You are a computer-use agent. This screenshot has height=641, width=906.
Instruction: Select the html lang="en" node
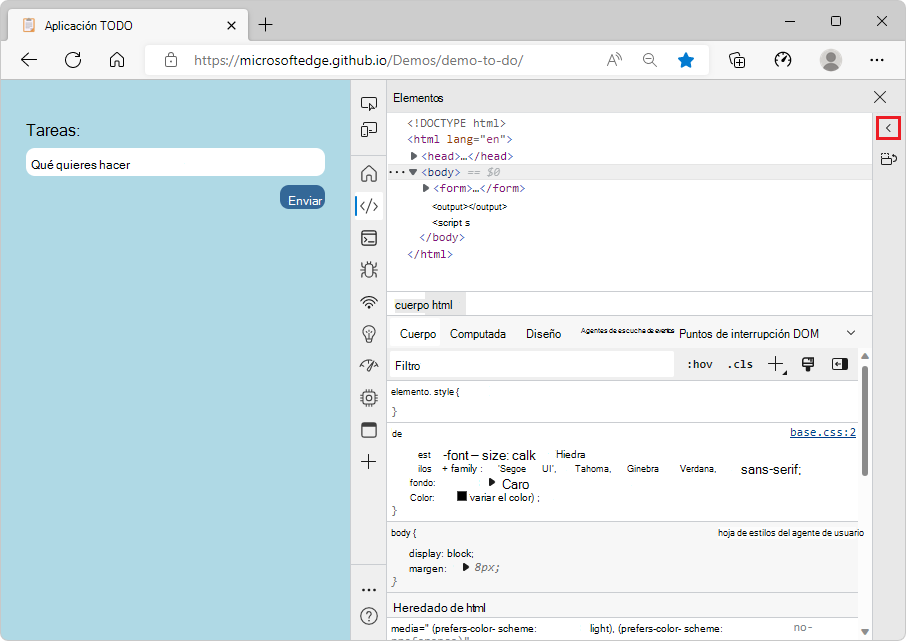click(x=459, y=139)
